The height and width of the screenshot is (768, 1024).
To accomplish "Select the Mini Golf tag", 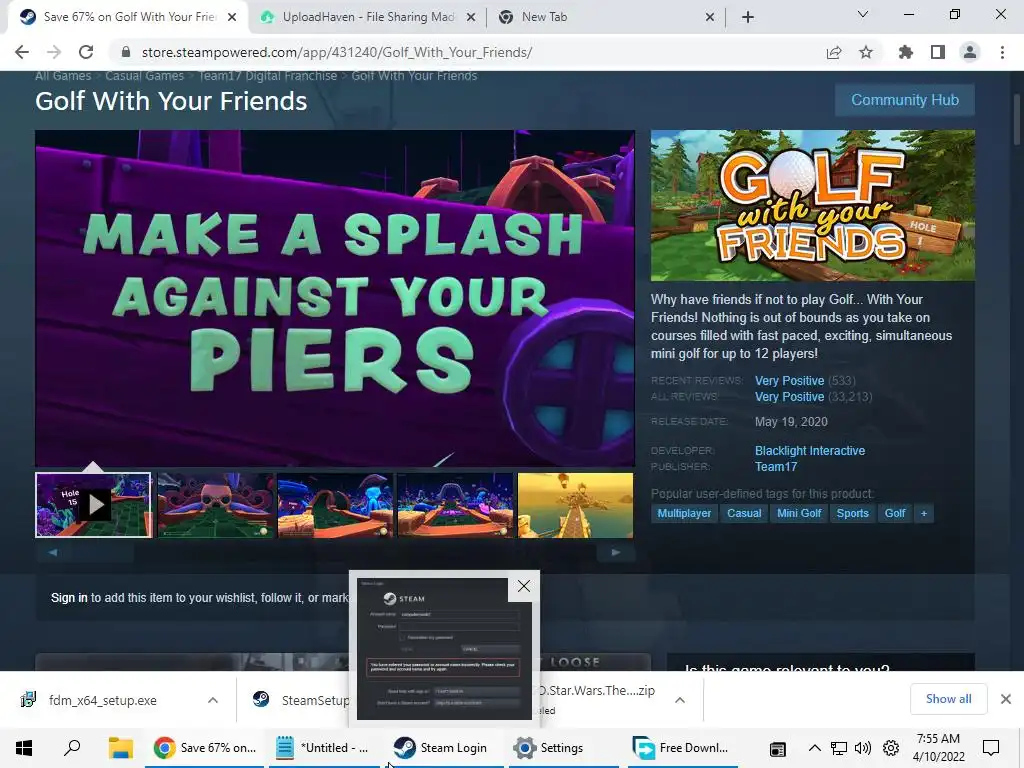I will tap(799, 513).
